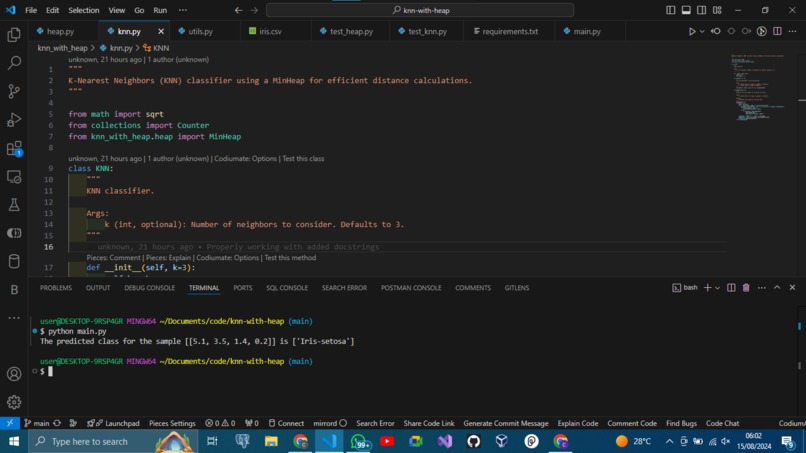Split the editor right
The image size is (806, 453).
777,31
